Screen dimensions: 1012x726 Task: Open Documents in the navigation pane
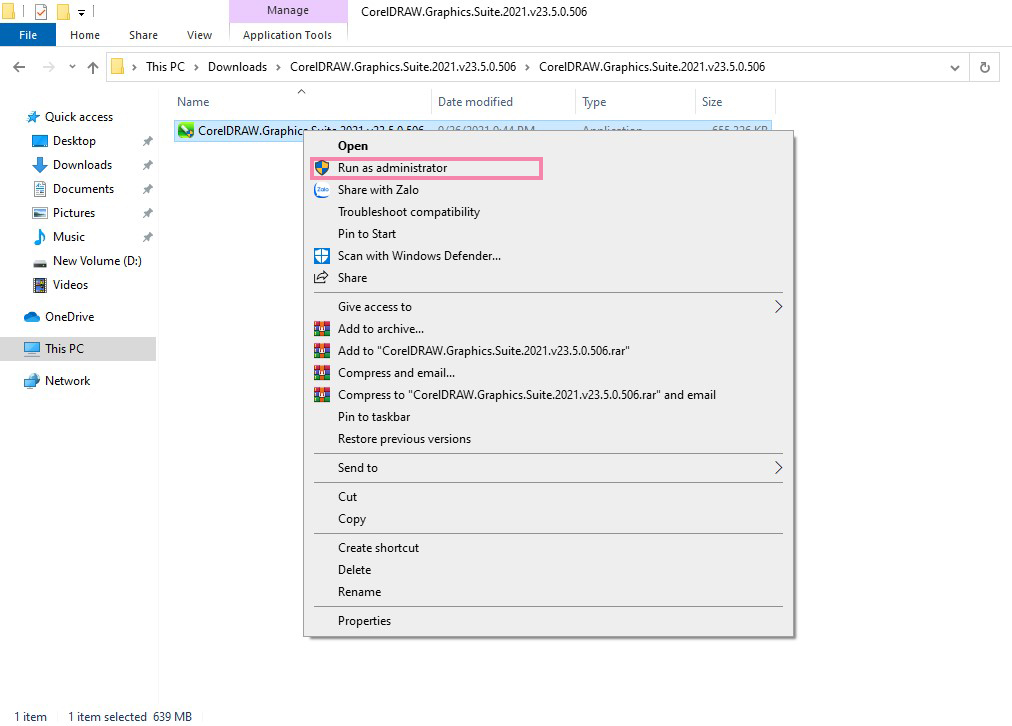(83, 188)
